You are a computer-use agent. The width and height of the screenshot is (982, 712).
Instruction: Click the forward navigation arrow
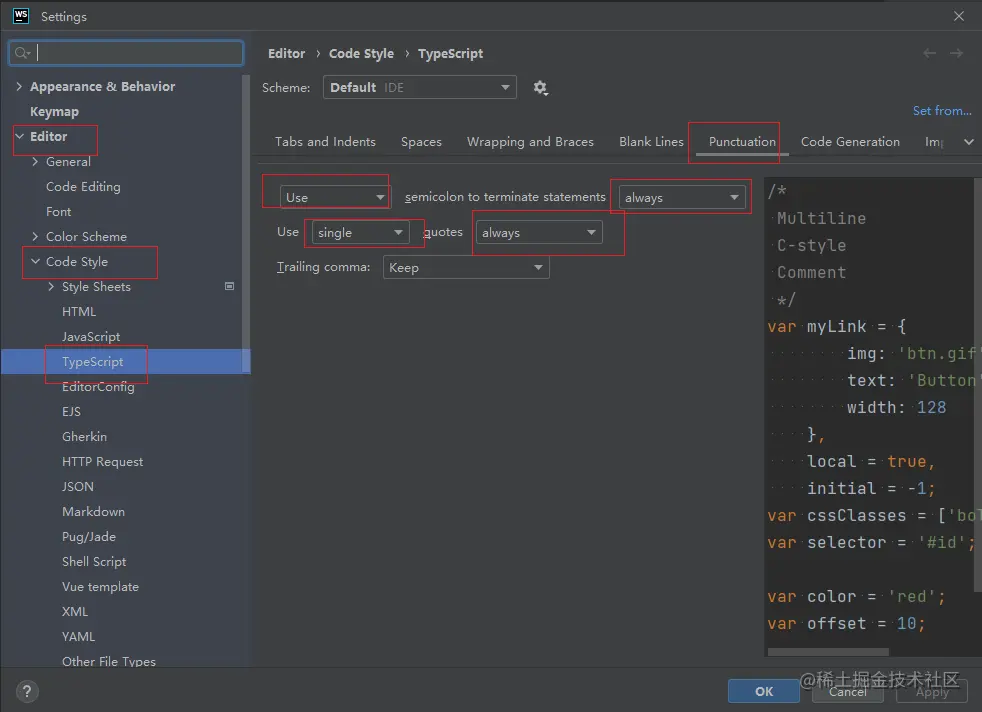[x=957, y=53]
